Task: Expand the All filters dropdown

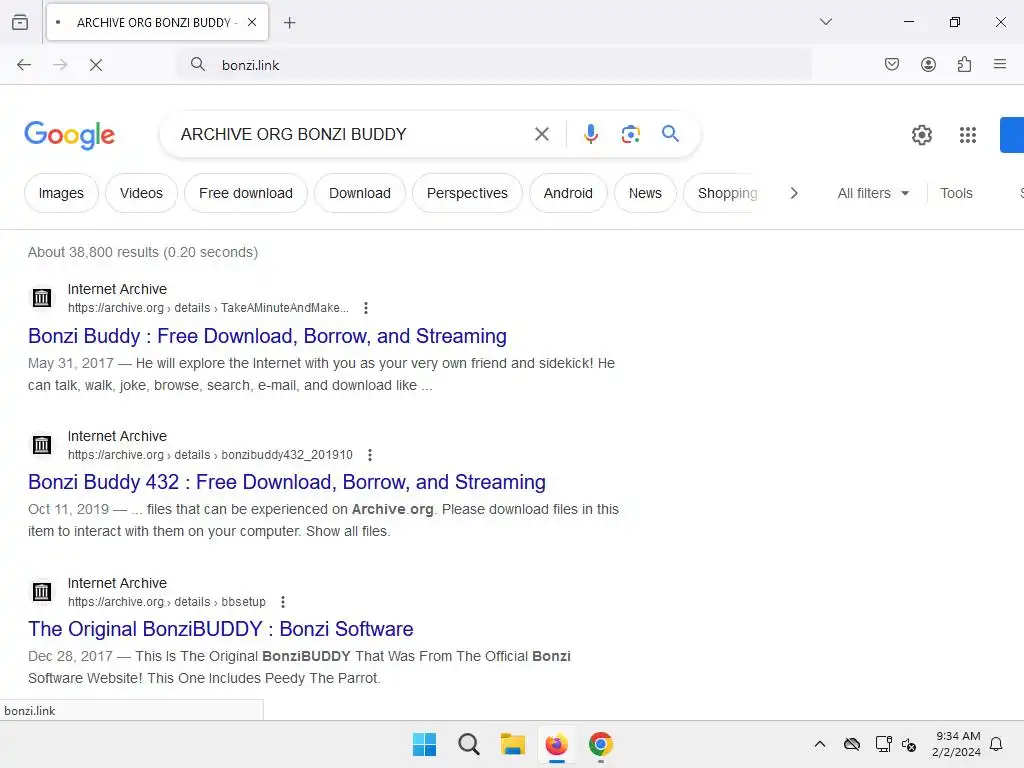Action: coord(873,193)
